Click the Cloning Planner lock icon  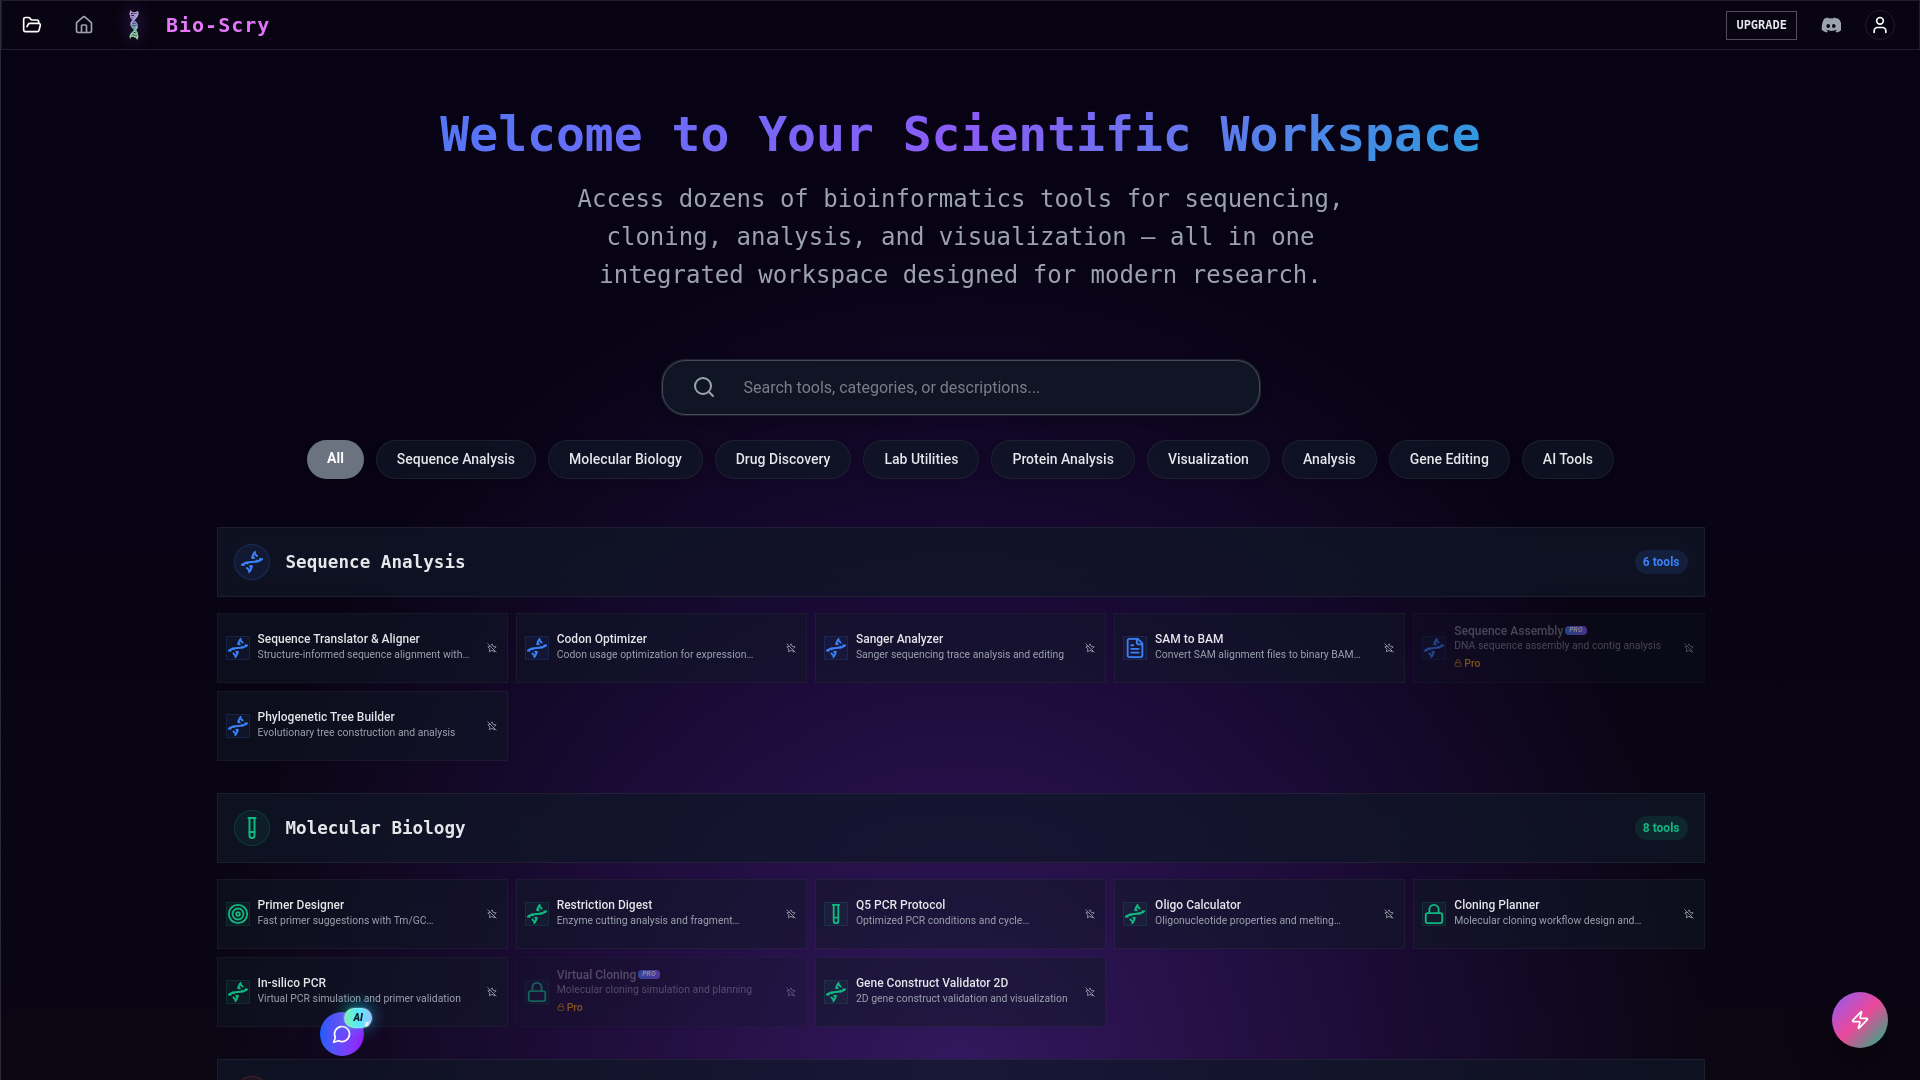pyautogui.click(x=1434, y=914)
